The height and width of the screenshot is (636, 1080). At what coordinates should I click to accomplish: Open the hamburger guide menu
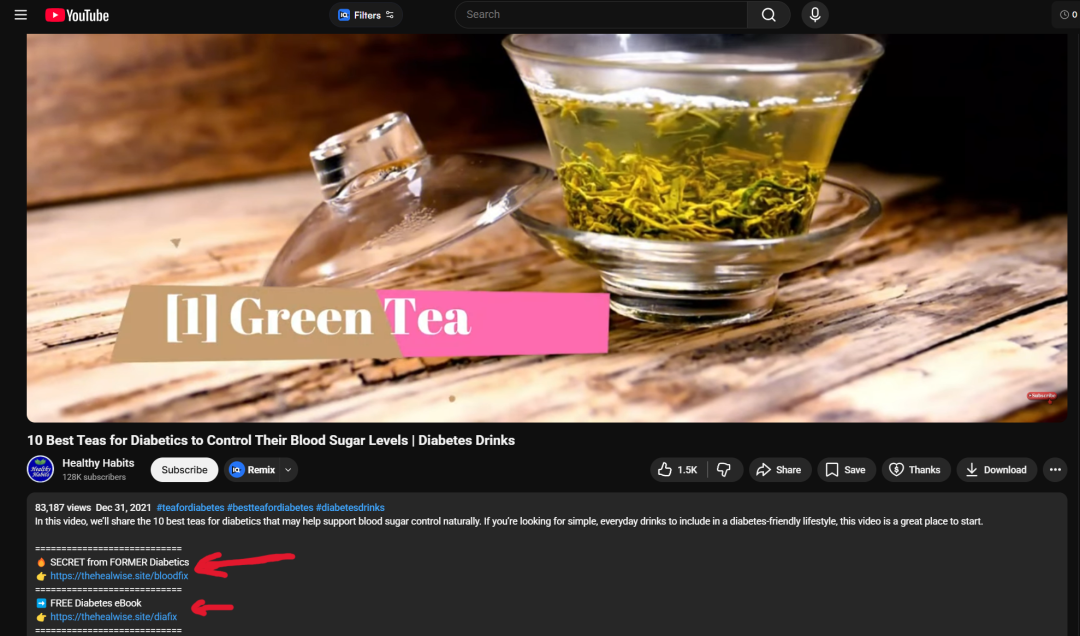point(20,15)
